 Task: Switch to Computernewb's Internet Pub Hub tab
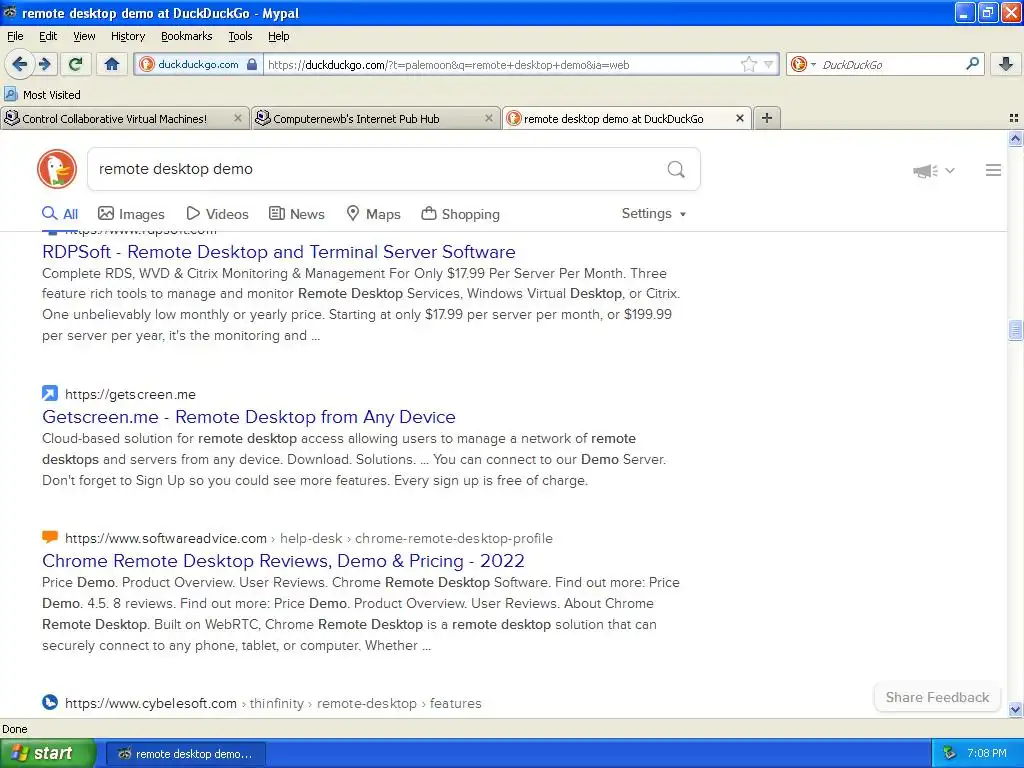pyautogui.click(x=356, y=119)
